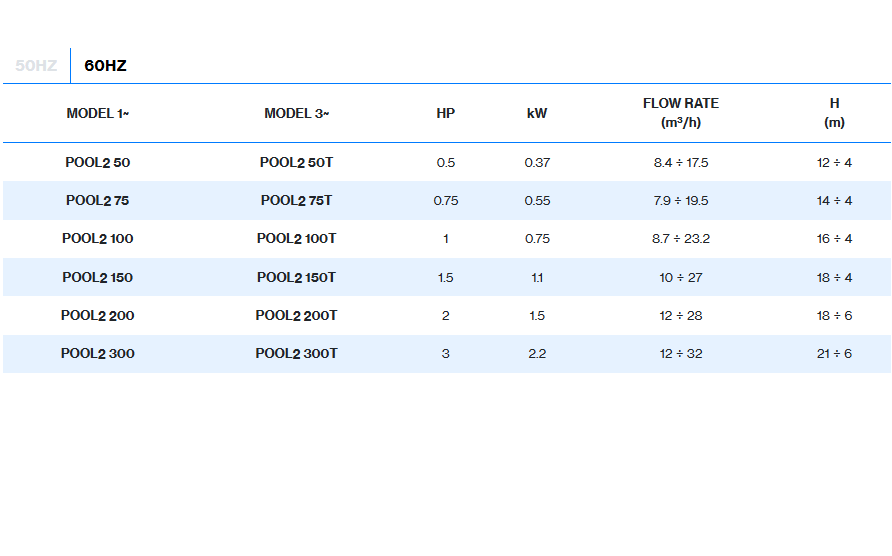Click the MODEL 3~ column header

coord(296,114)
